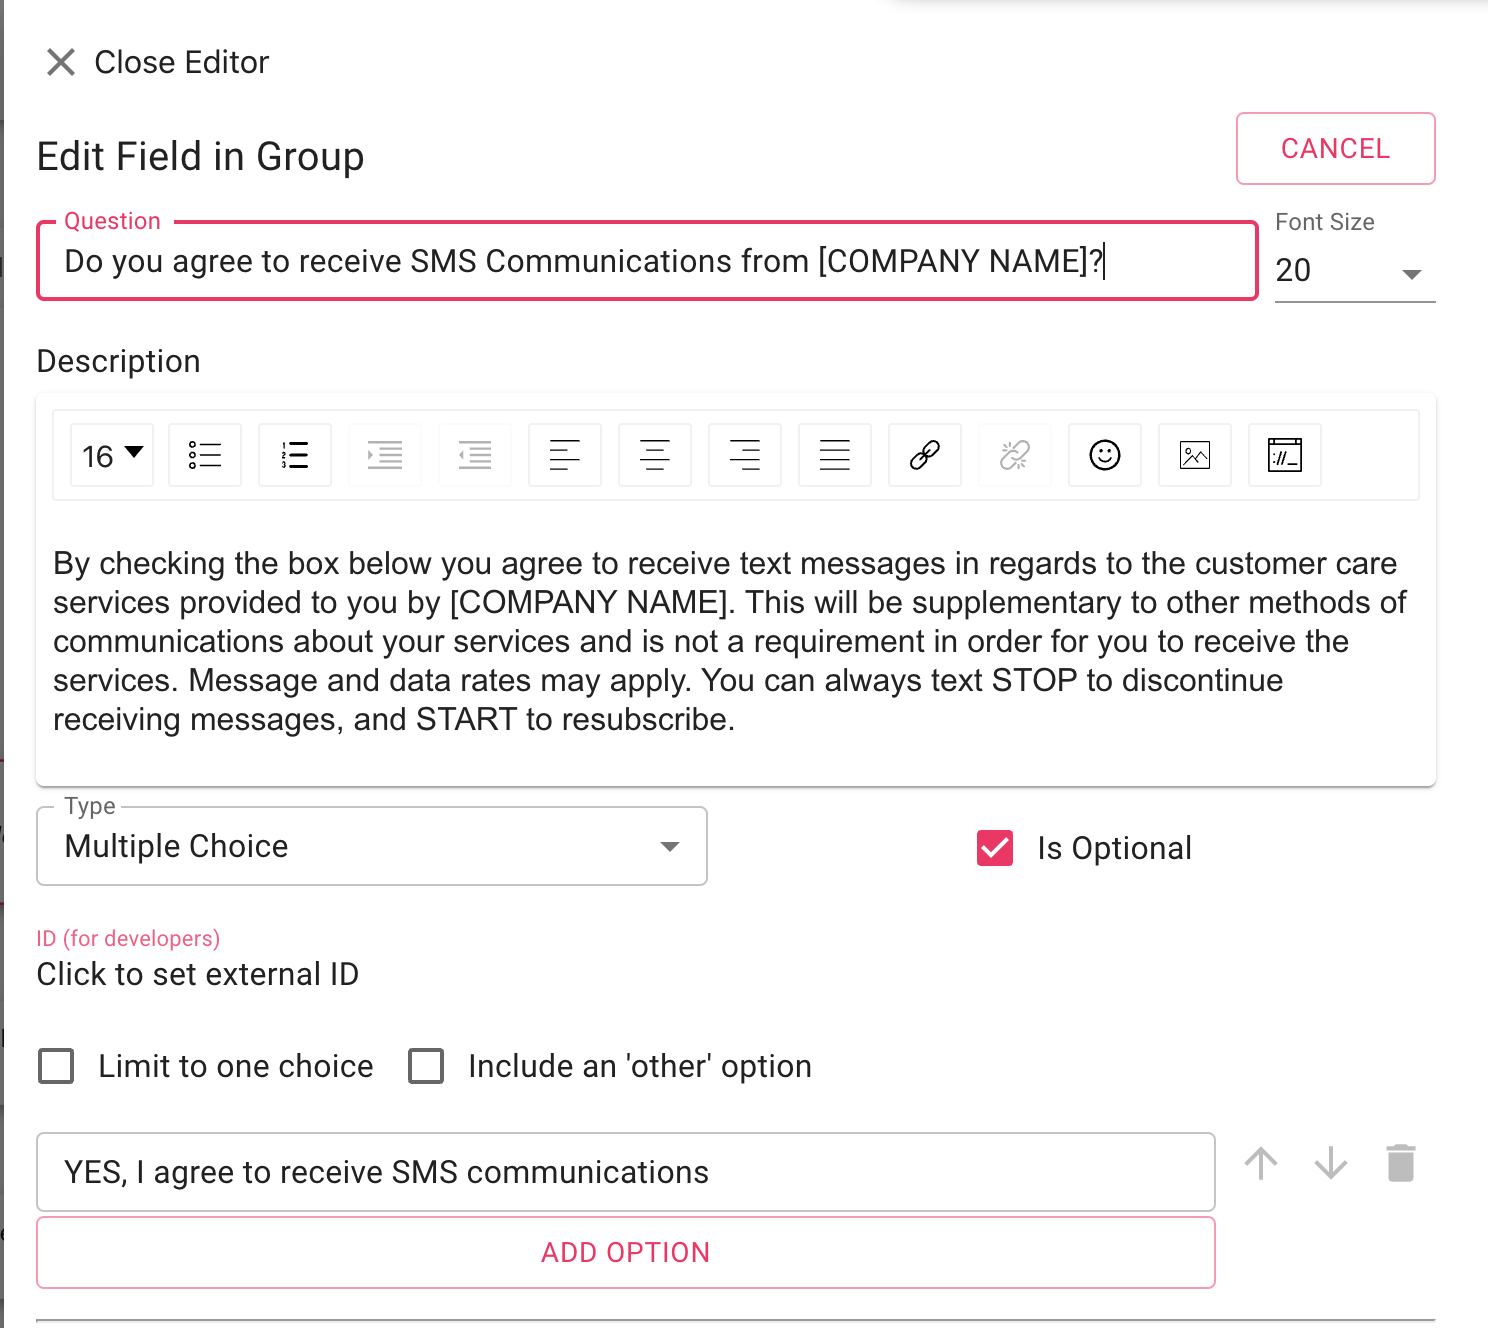Click ADD OPTION button

pyautogui.click(x=626, y=1252)
